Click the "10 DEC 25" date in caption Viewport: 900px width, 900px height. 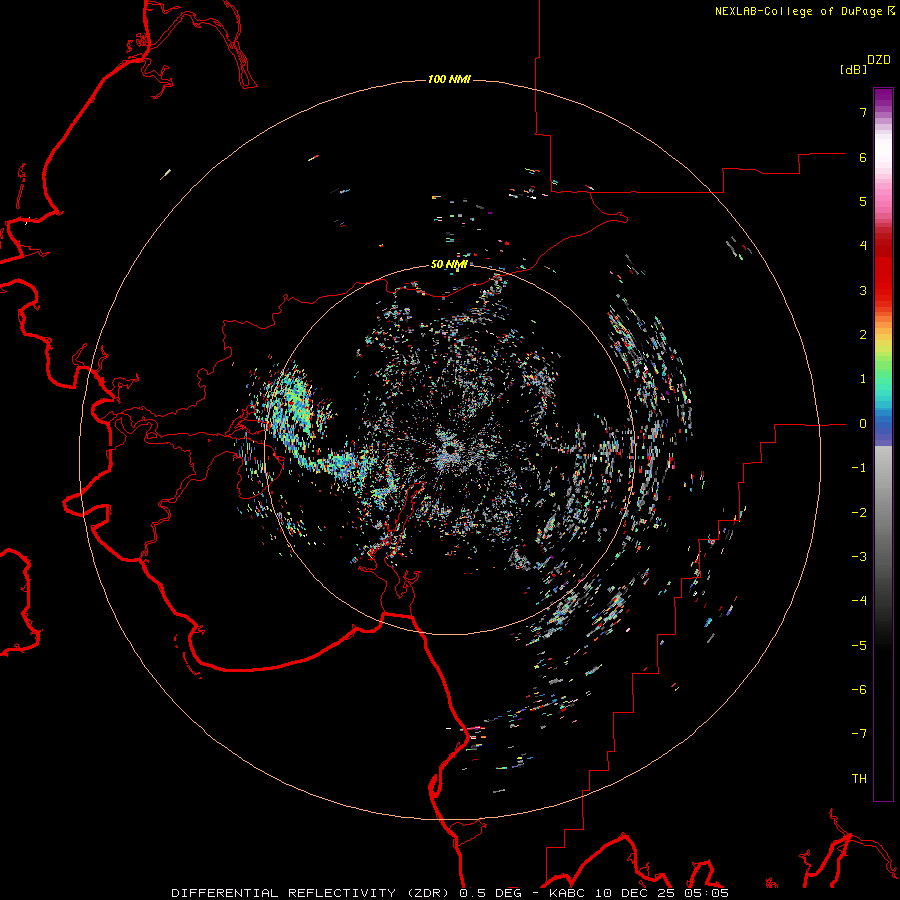[x=634, y=893]
